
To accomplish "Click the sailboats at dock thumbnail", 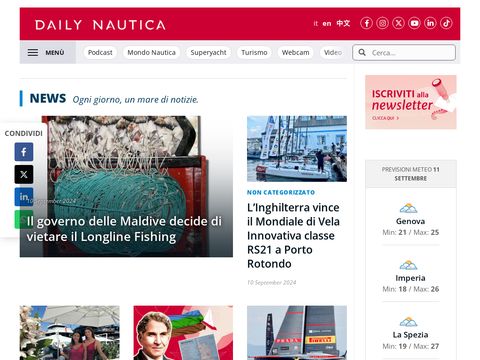I will coord(297,149).
